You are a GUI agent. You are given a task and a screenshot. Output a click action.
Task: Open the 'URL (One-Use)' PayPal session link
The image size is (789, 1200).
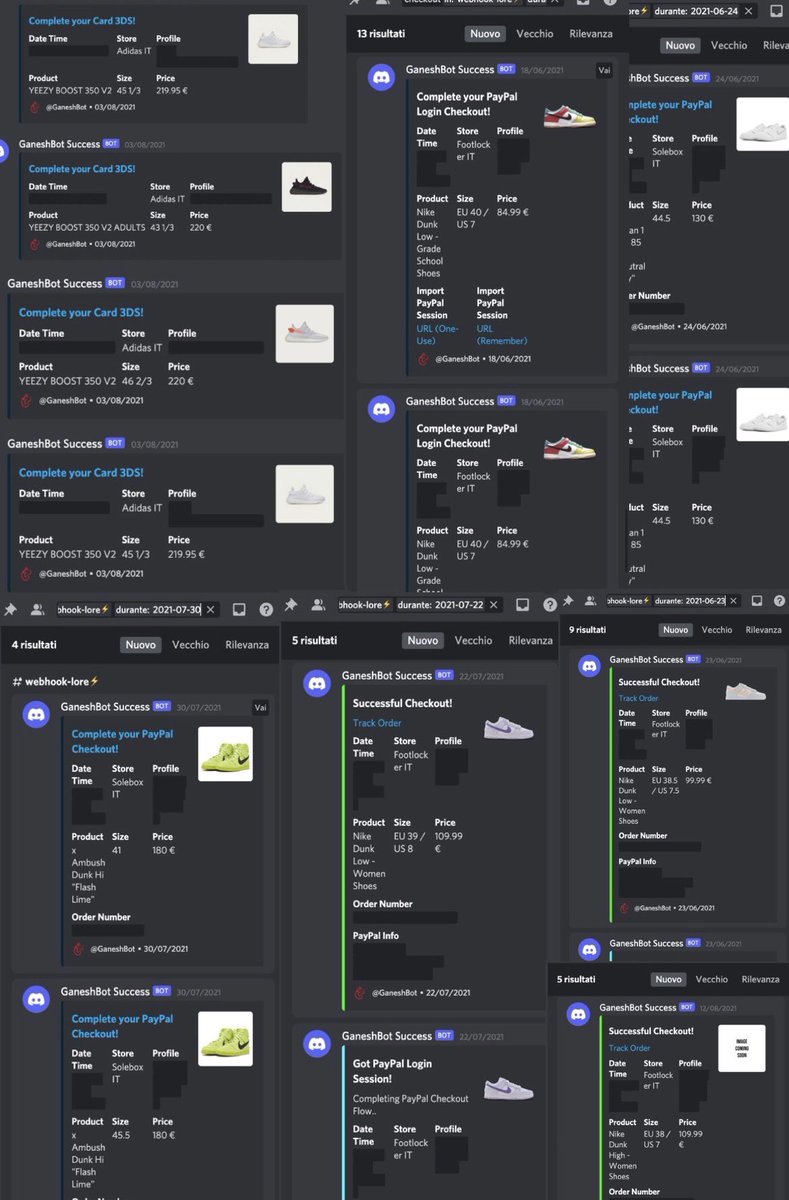click(x=439, y=334)
